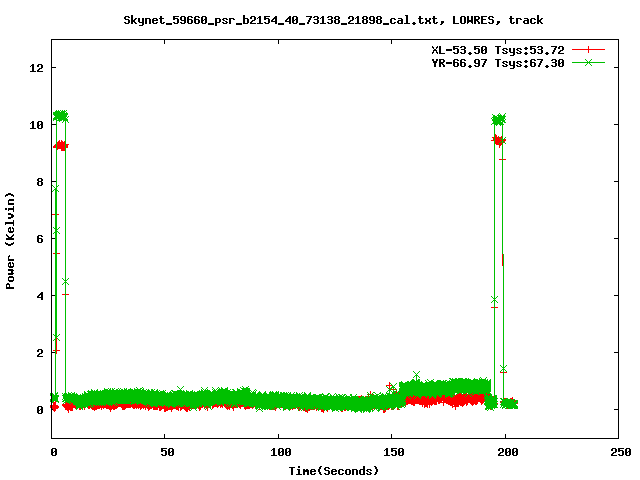Click the y-axis tick value 6
640x480 pixels.
[x=40, y=239]
